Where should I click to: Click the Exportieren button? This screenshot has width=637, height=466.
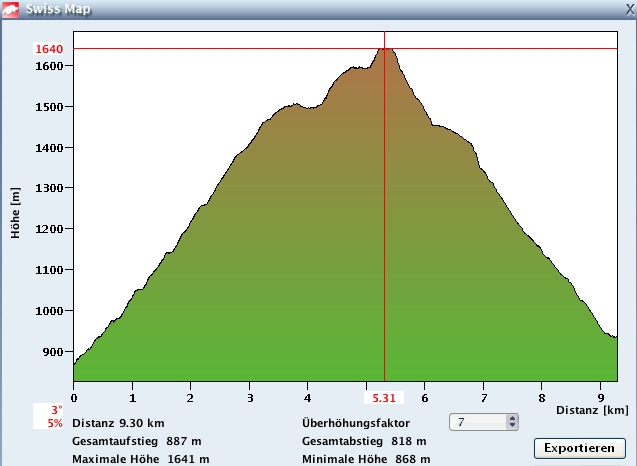tap(579, 447)
